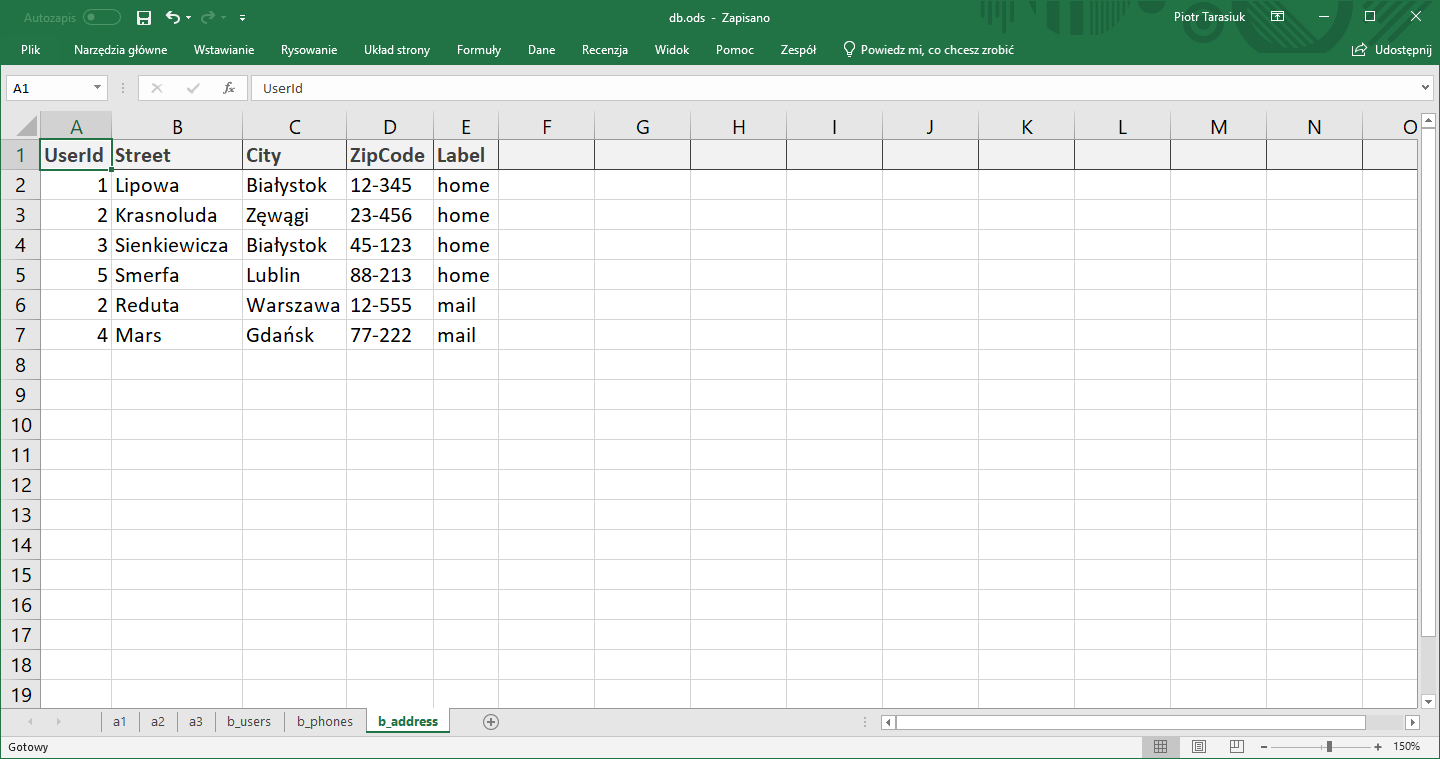Viewport: 1440px width, 759px height.
Task: Switch to Page Break Preview icon
Action: point(1237,747)
